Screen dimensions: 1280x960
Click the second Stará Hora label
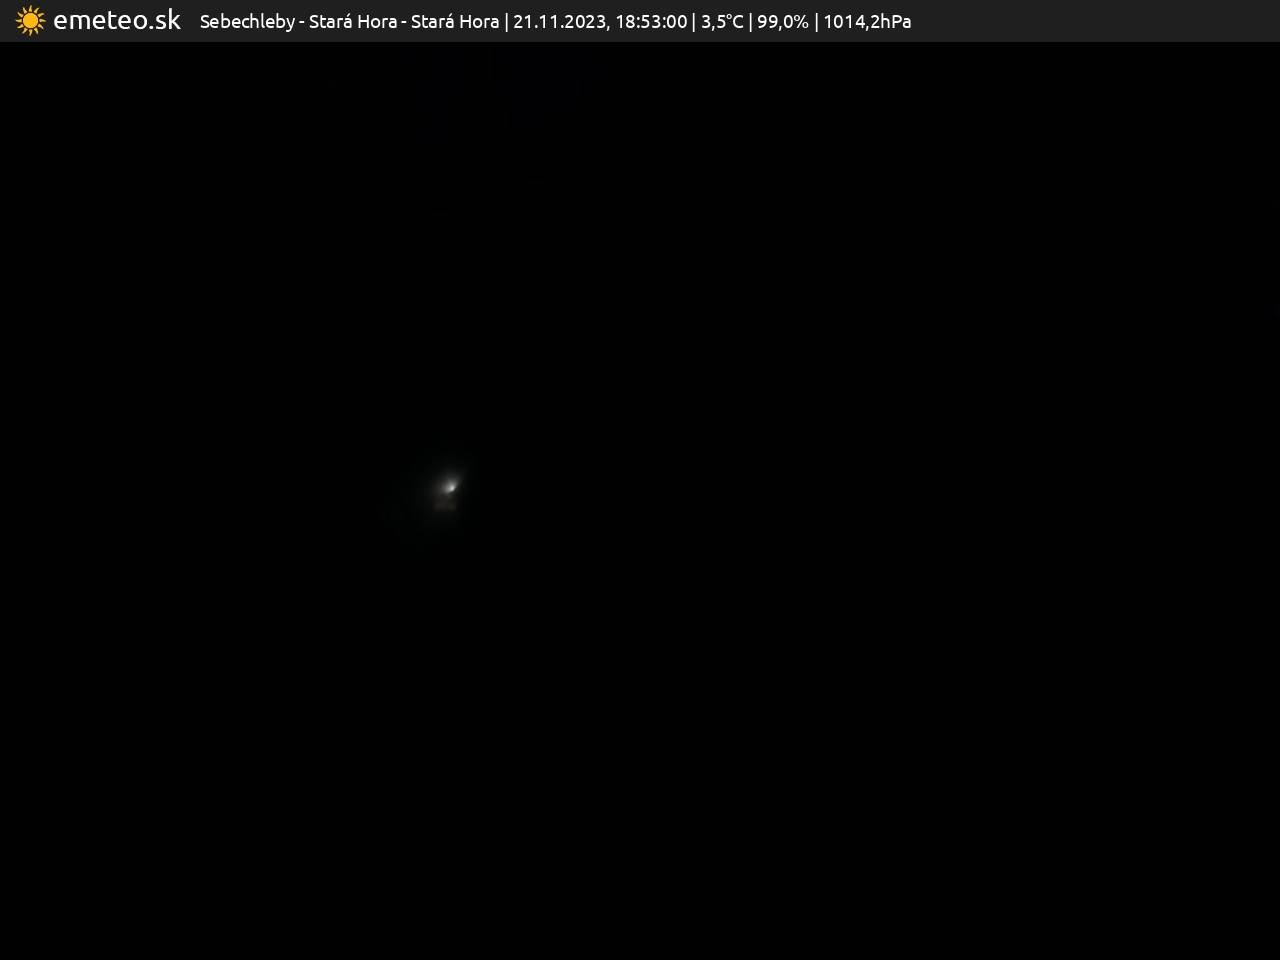coord(455,22)
